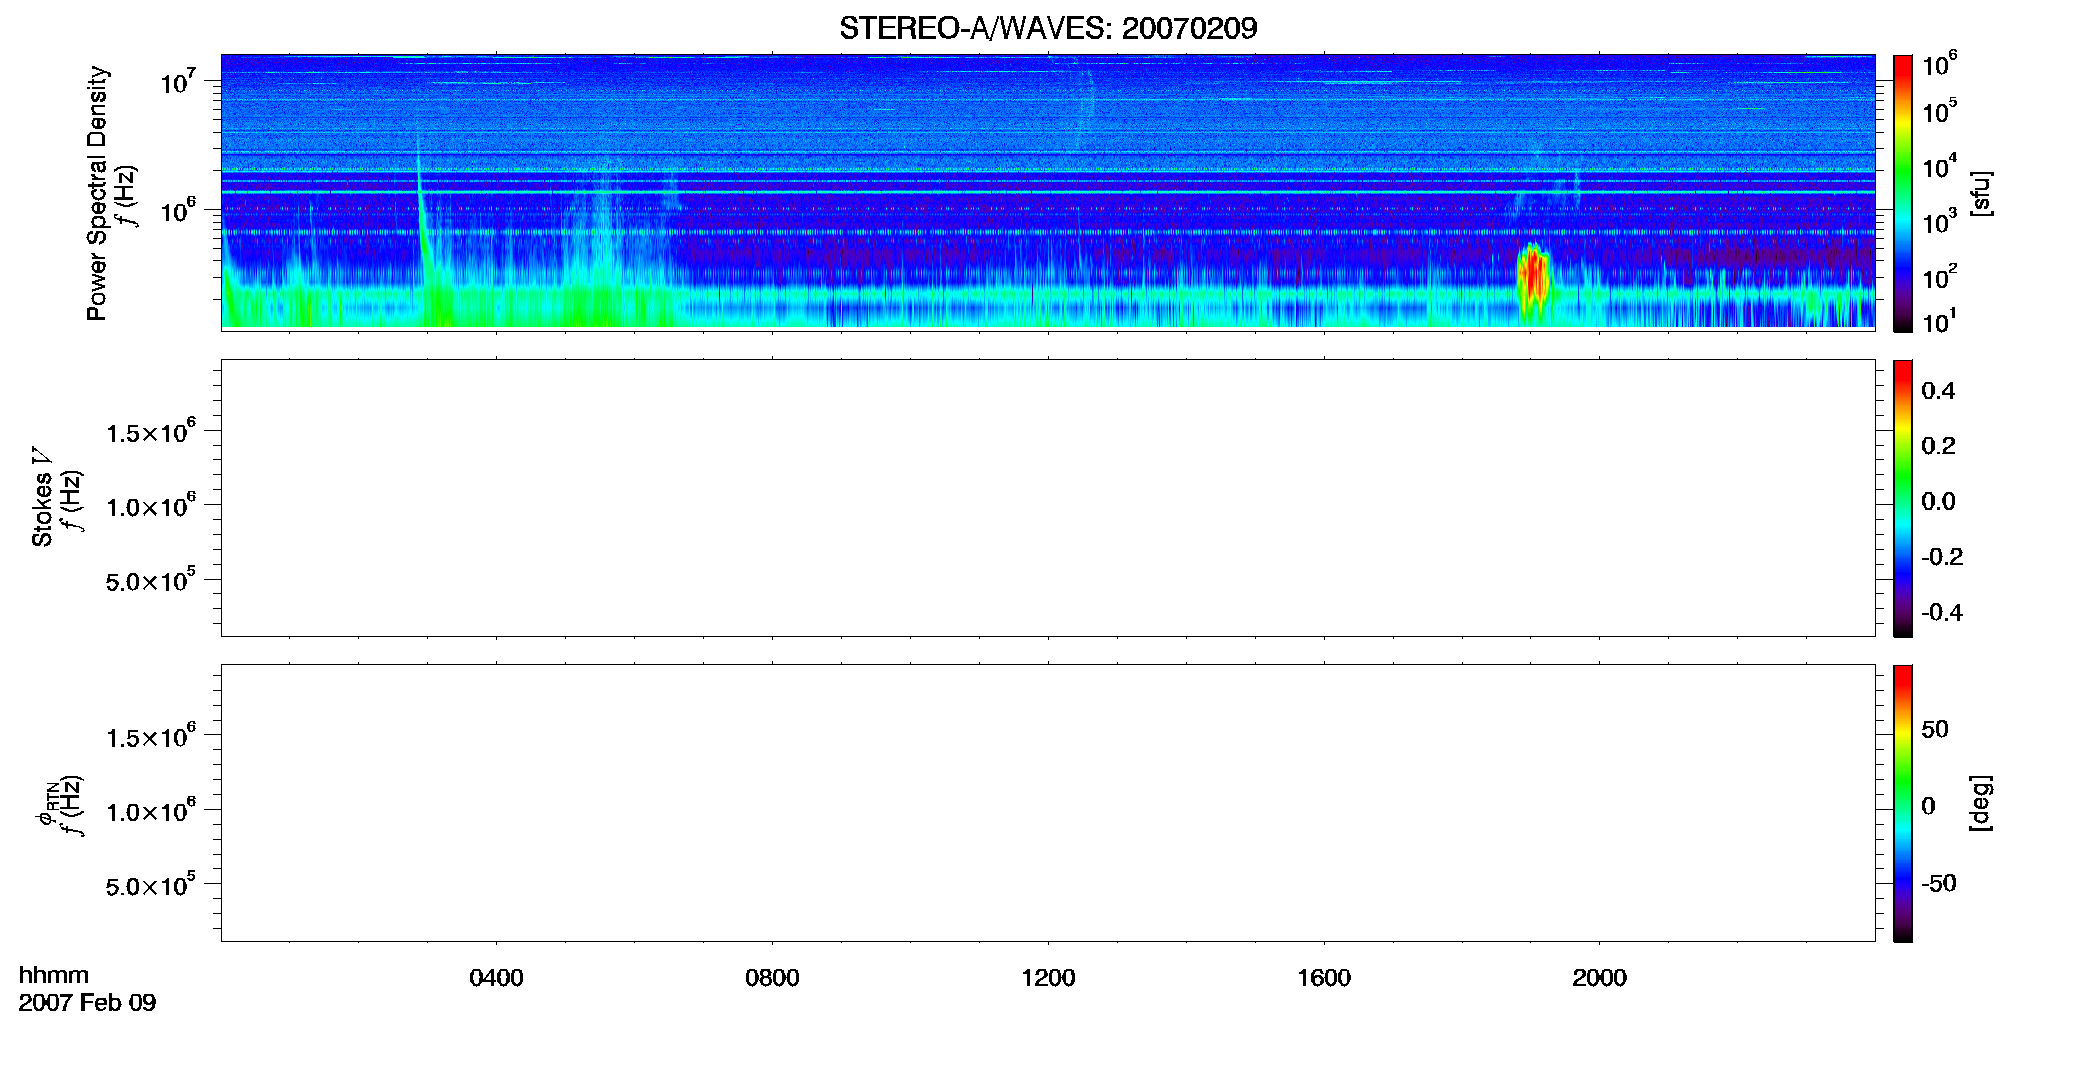The image size is (2096, 1080).
Task: Click the 0400 time tick label
Action: (496, 978)
